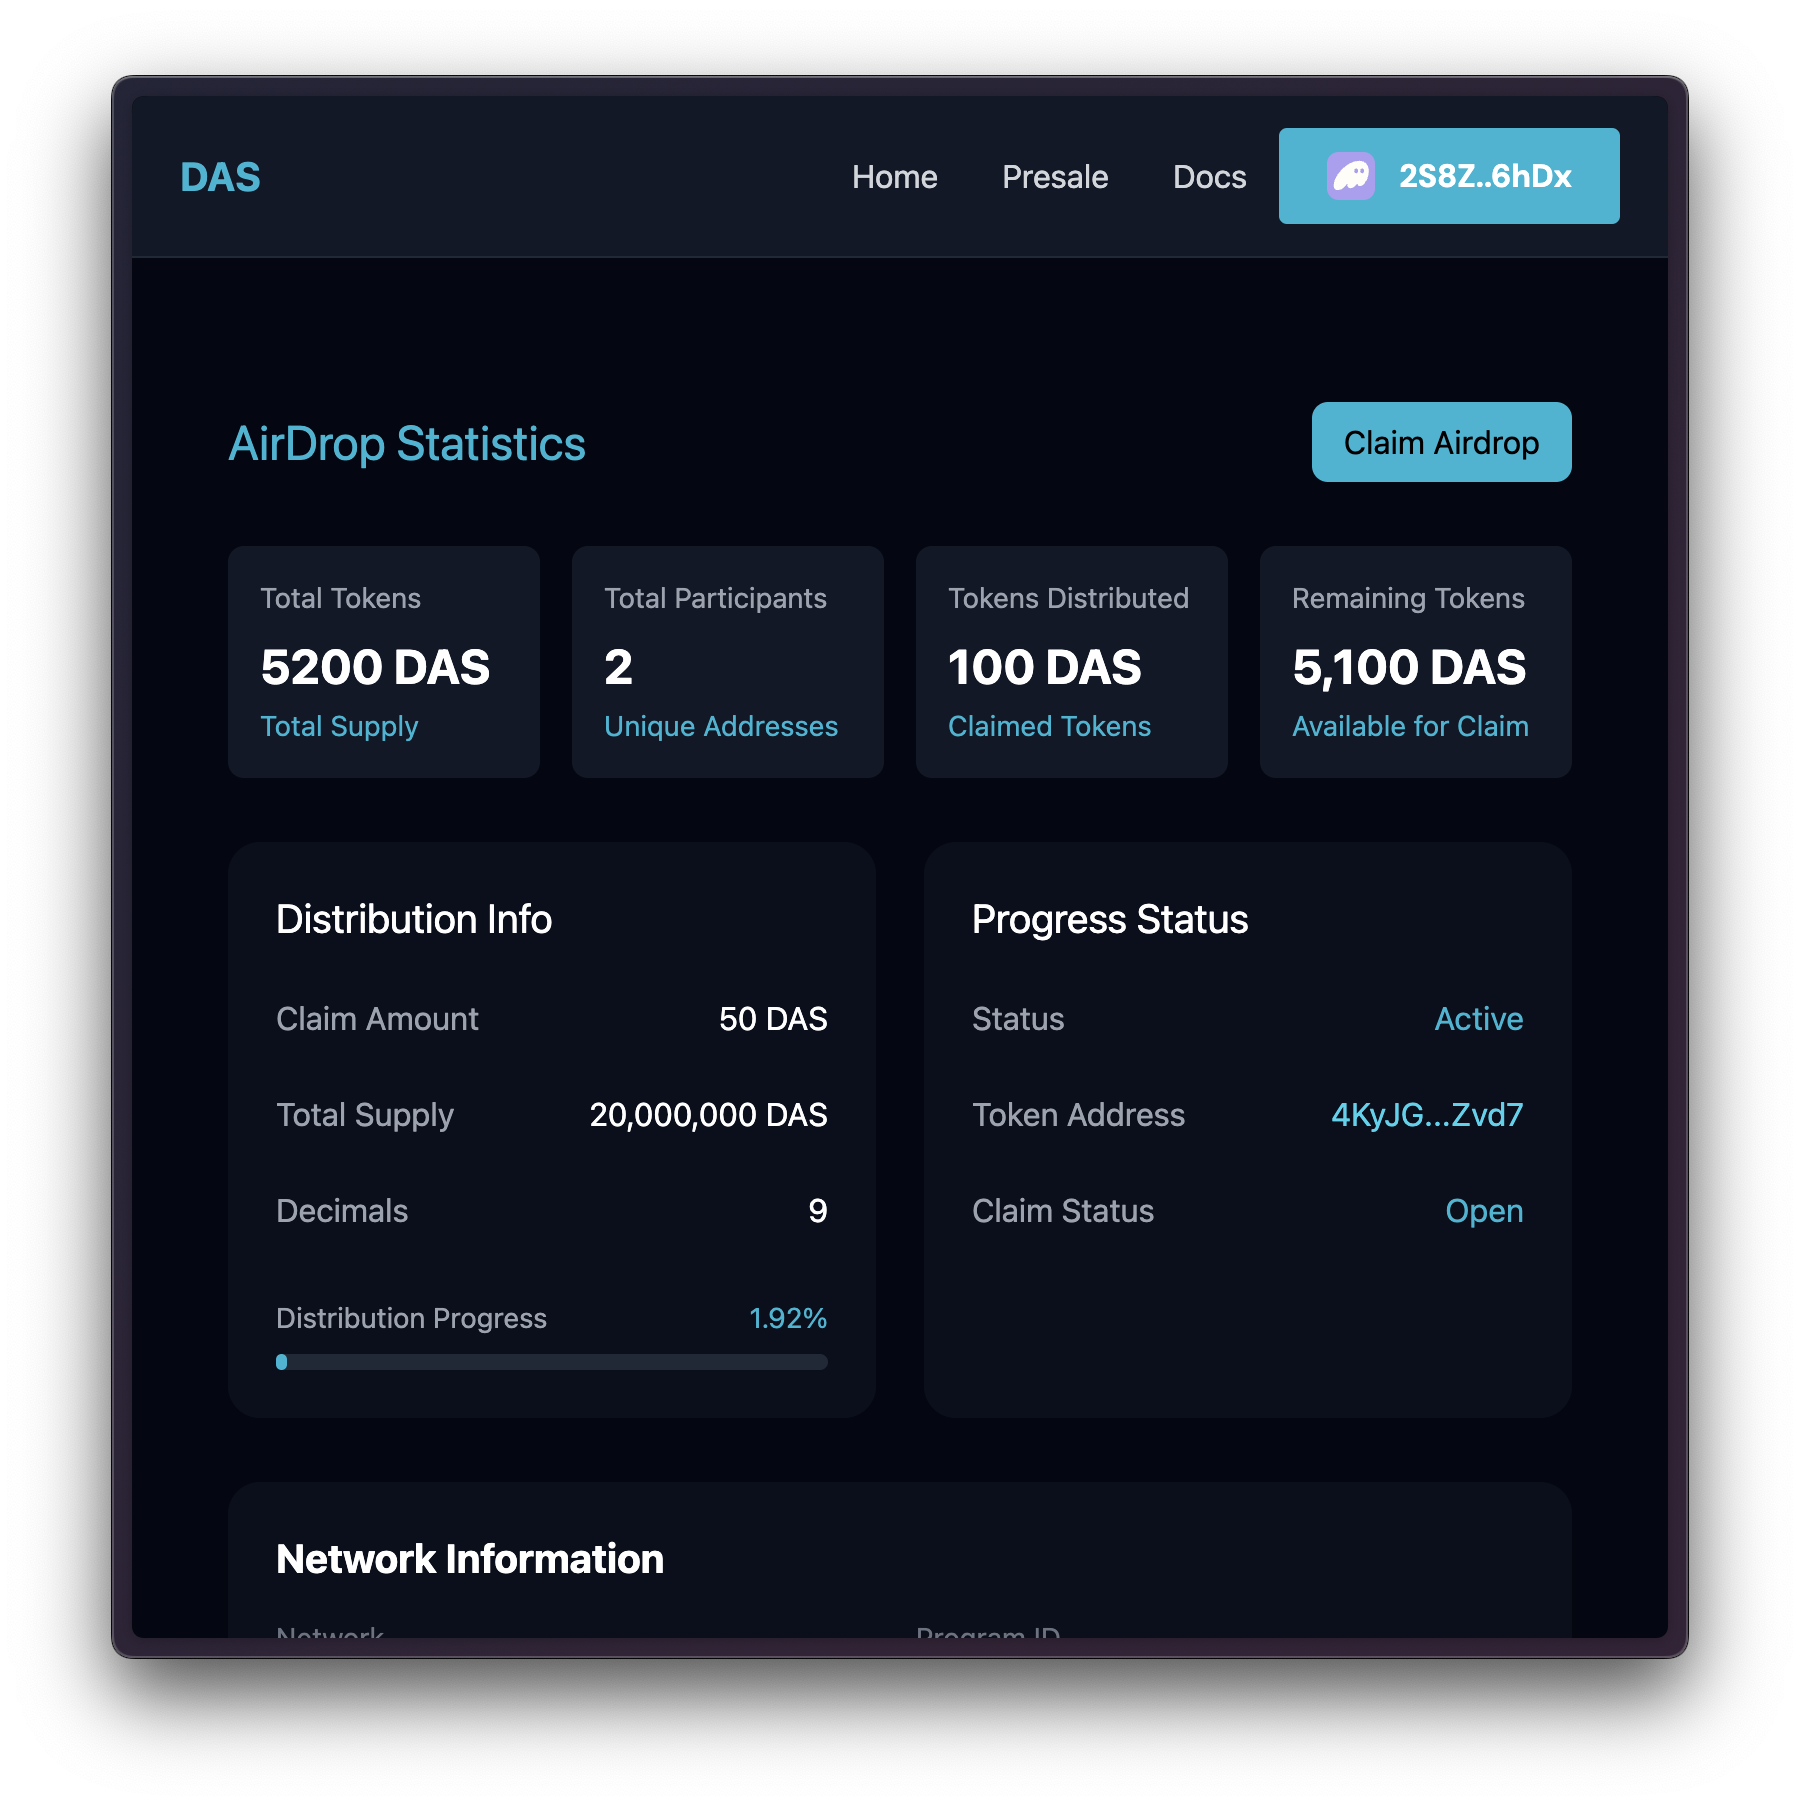
Task: Click the 50 DAS claim amount value
Action: (772, 1019)
